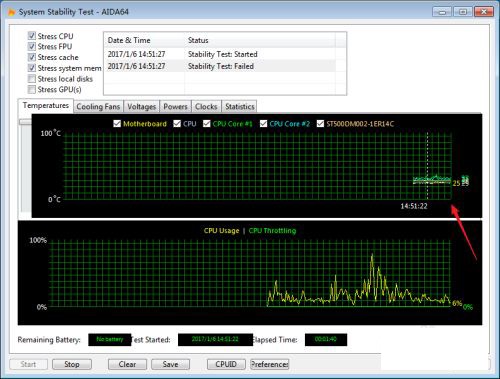Click the Elapsed Time value field
The image size is (500, 379).
click(x=326, y=339)
